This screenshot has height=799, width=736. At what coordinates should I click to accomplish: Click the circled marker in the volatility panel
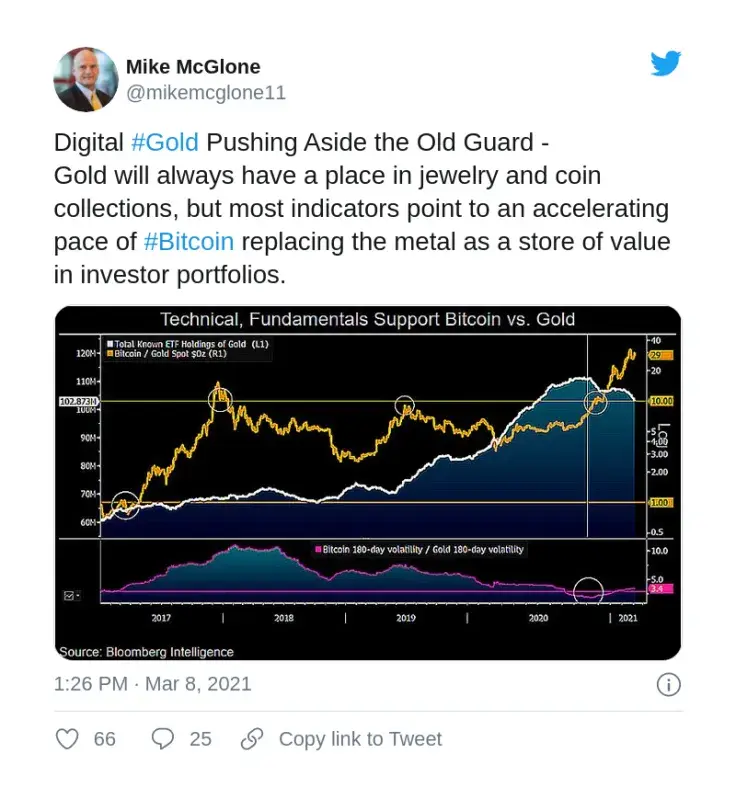pyautogui.click(x=589, y=589)
